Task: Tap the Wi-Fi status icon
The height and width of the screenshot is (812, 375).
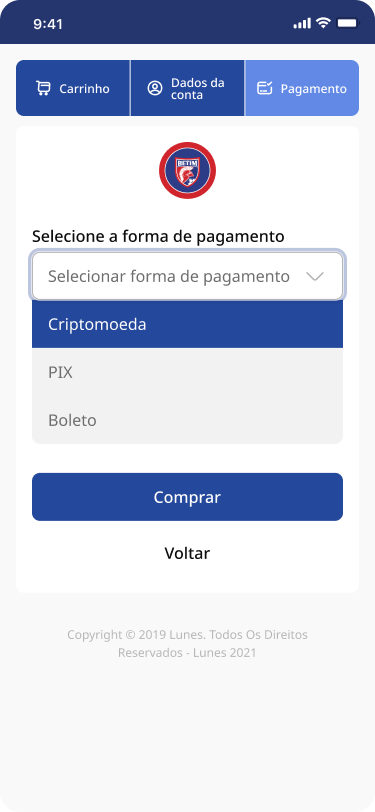Action: coord(324,23)
